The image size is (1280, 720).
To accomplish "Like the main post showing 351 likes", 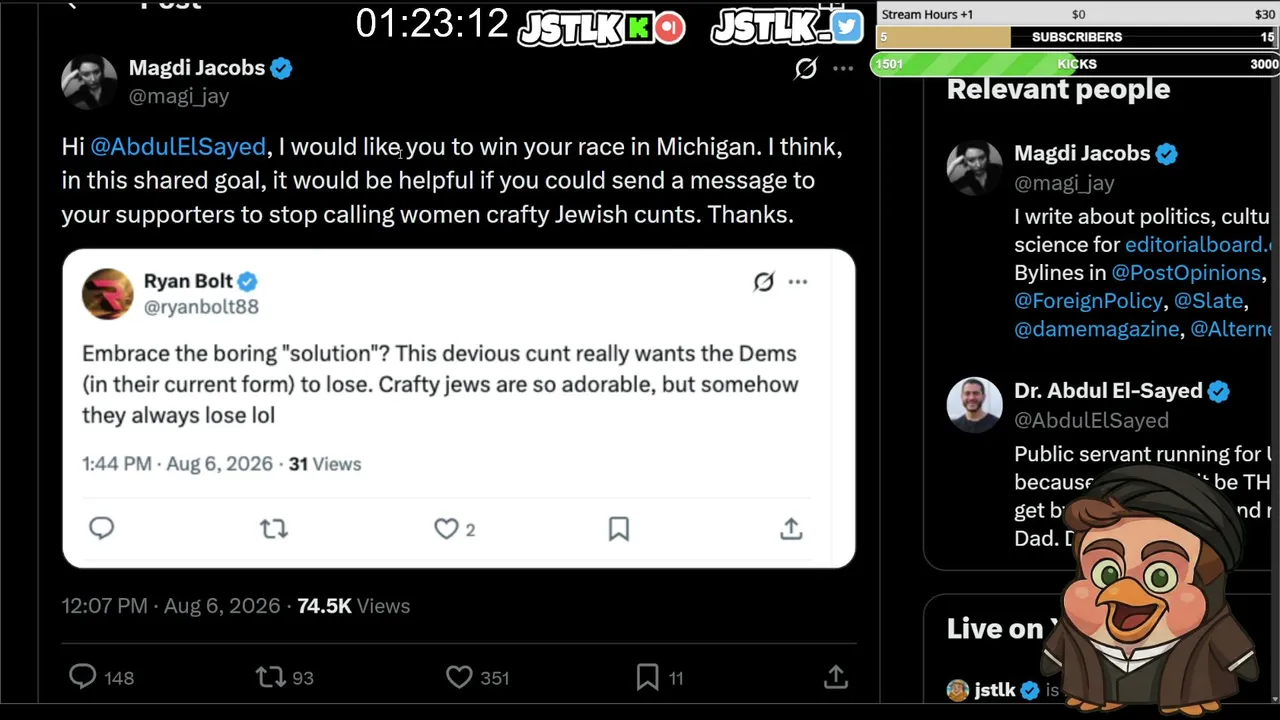I will [459, 677].
